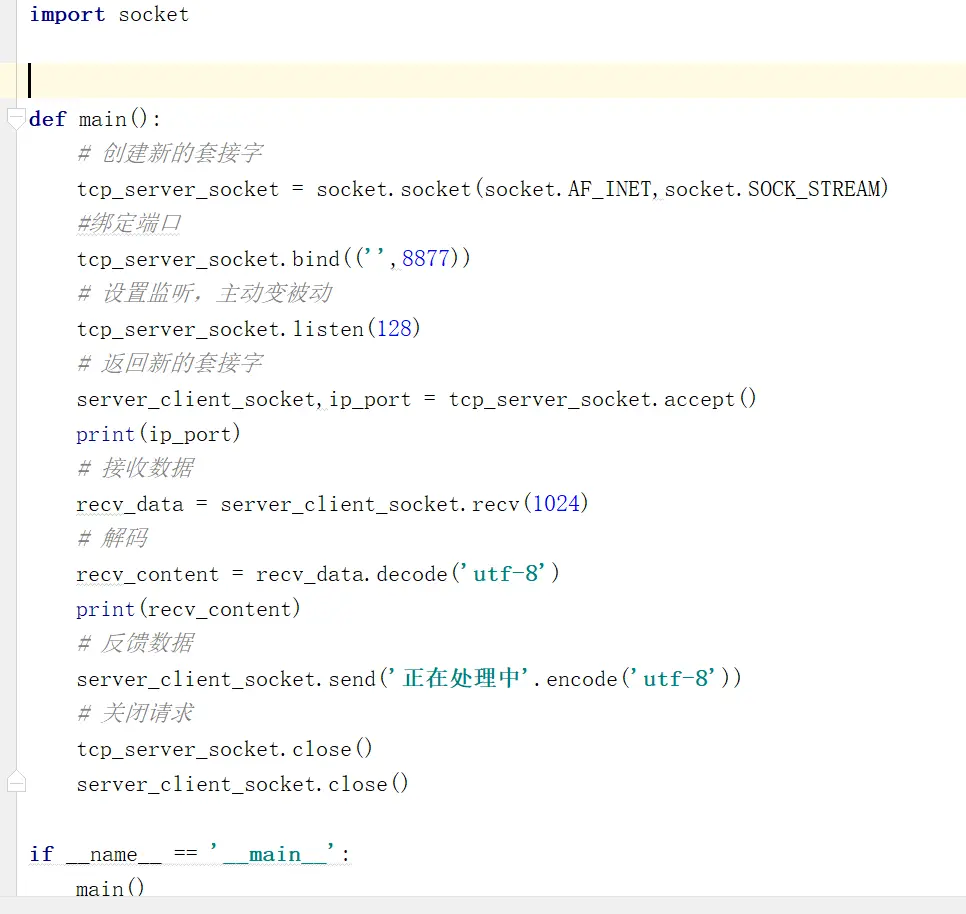Click the listen value 128
The width and height of the screenshot is (966, 914).
(x=394, y=328)
